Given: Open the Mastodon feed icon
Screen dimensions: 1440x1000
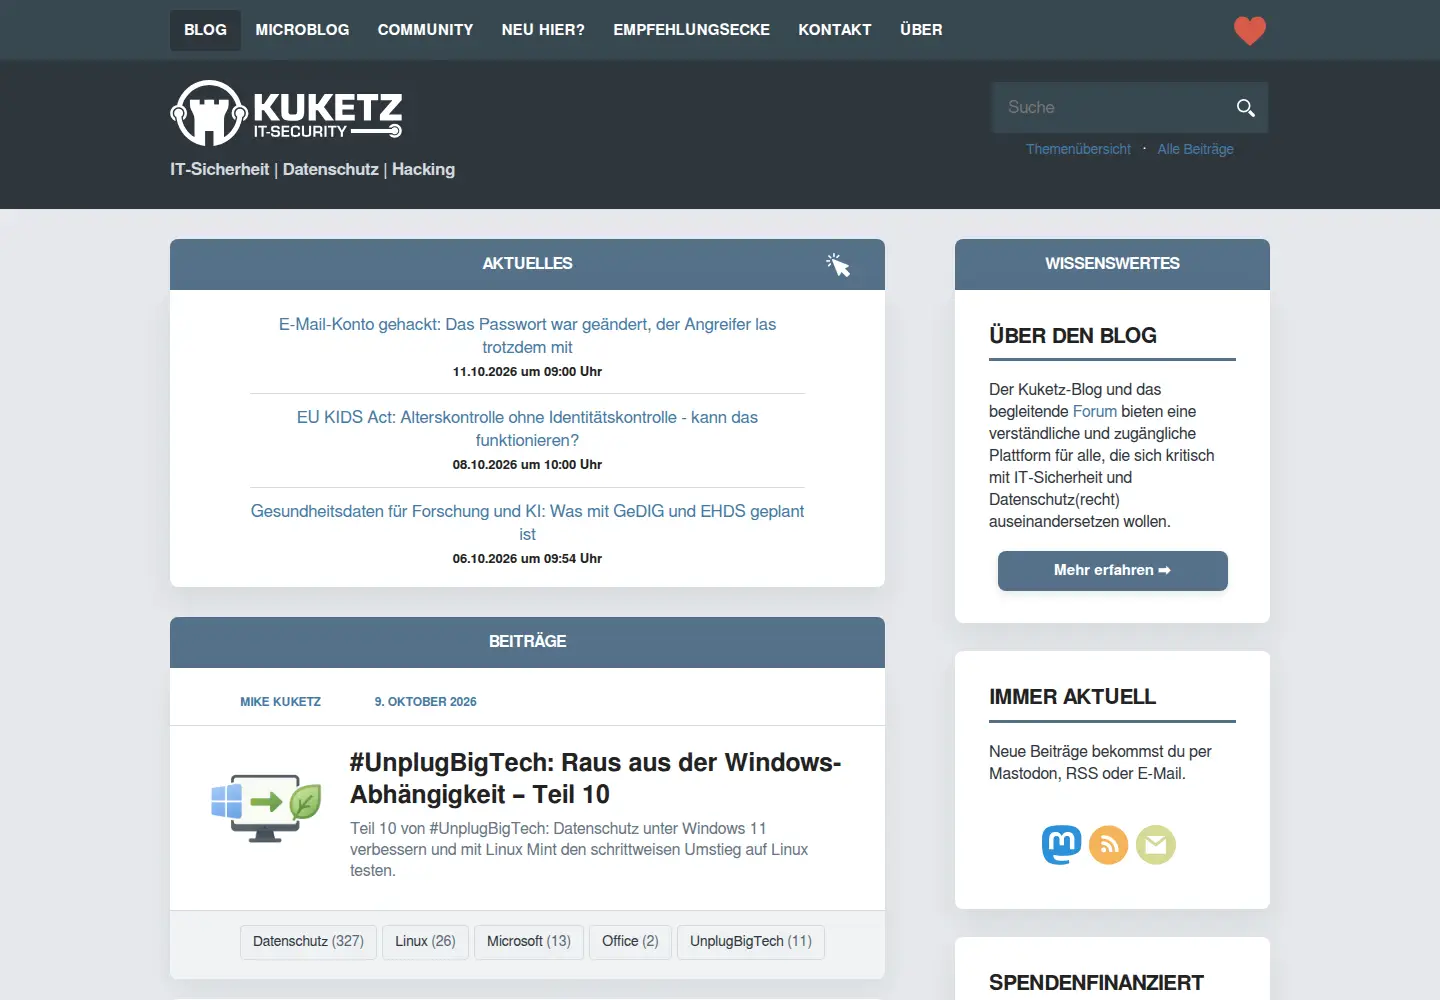Looking at the screenshot, I should point(1061,845).
